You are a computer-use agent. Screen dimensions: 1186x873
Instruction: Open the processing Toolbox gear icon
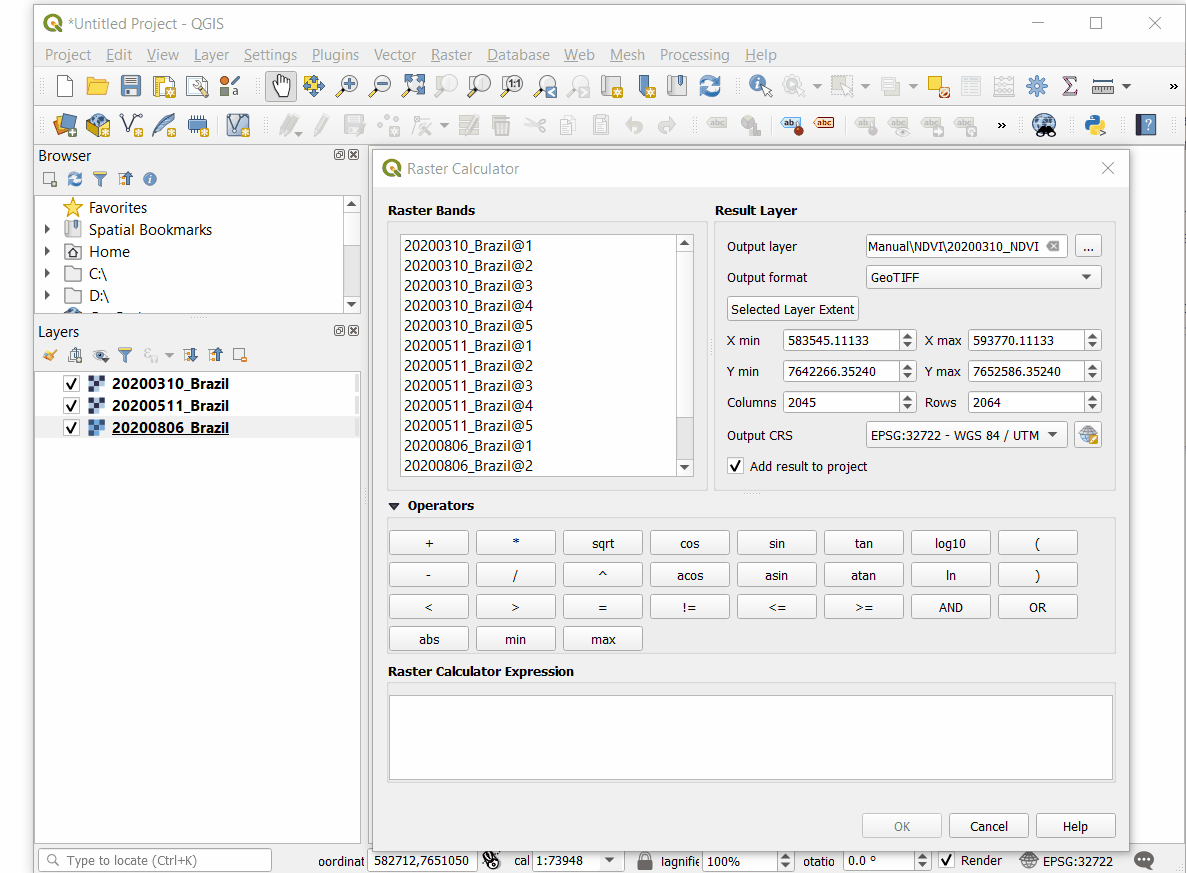[x=1037, y=86]
